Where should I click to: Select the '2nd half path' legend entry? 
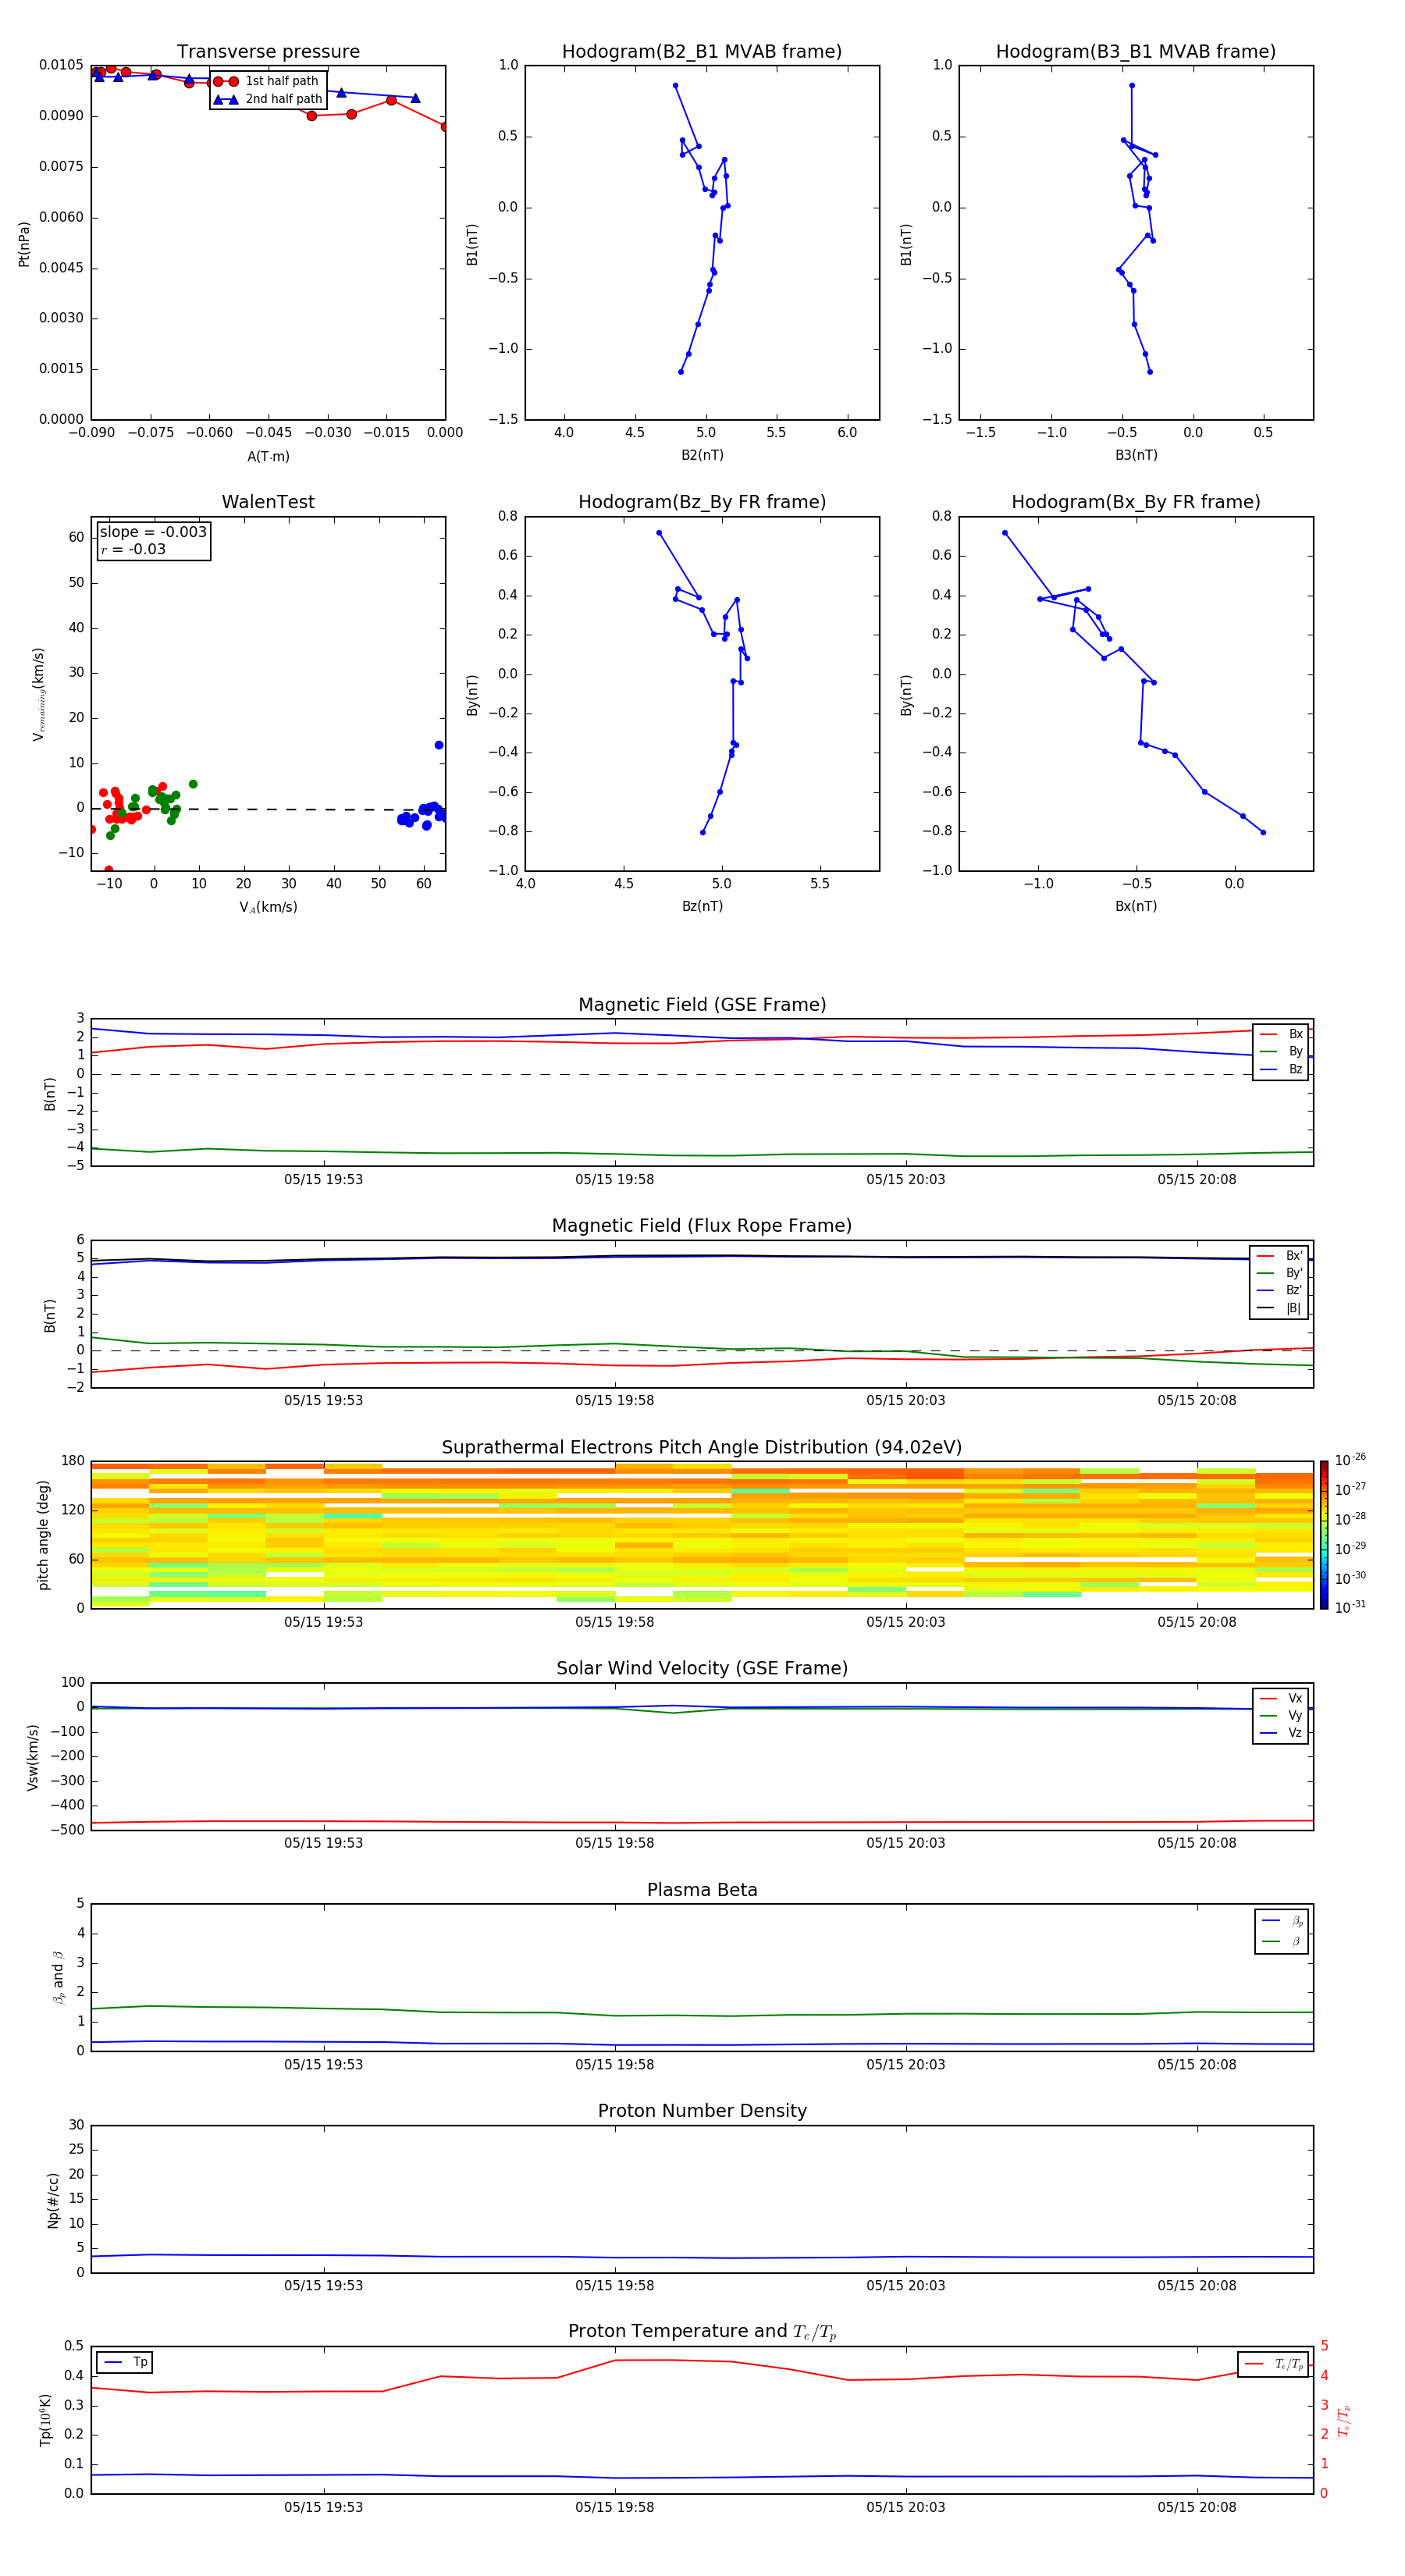pyautogui.click(x=268, y=99)
